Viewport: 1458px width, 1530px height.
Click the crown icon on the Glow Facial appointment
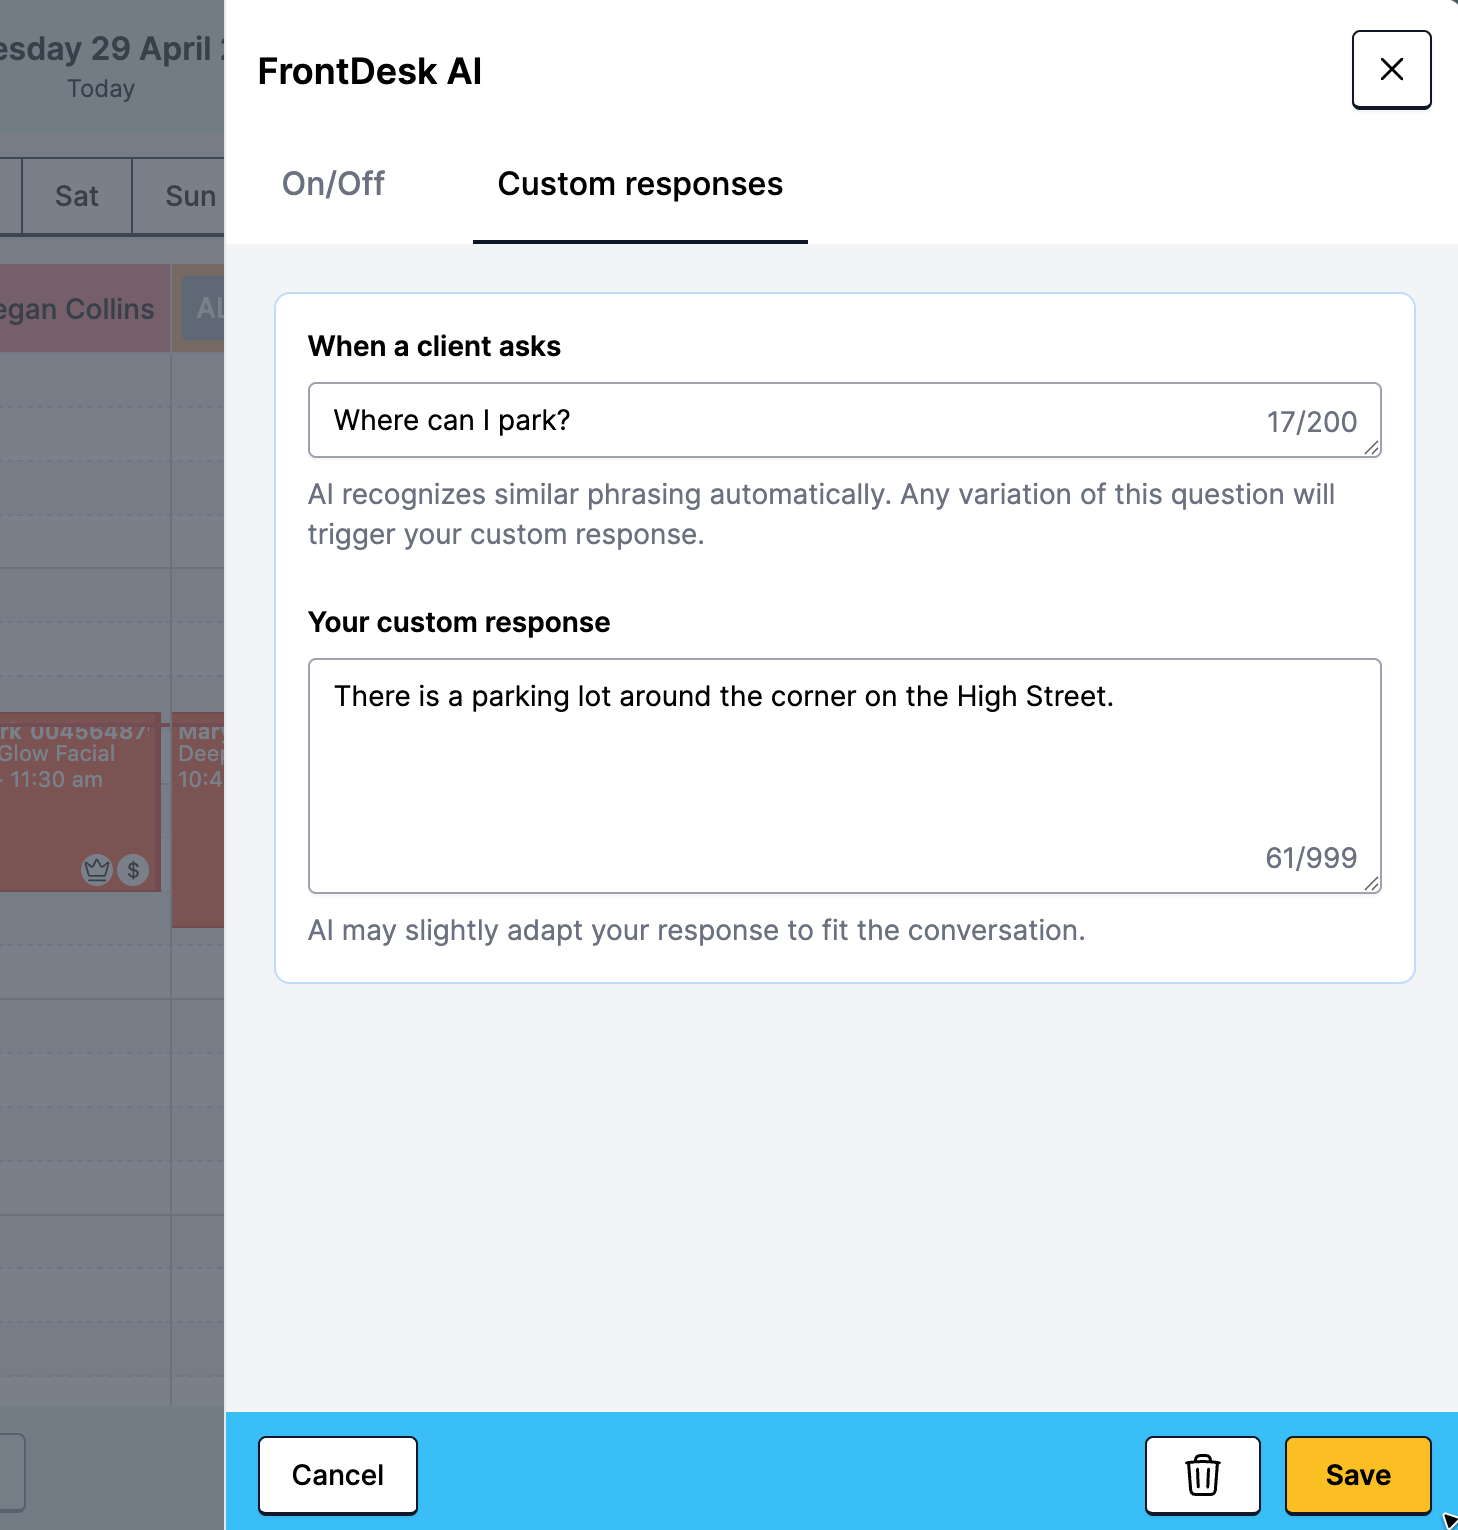coord(97,870)
